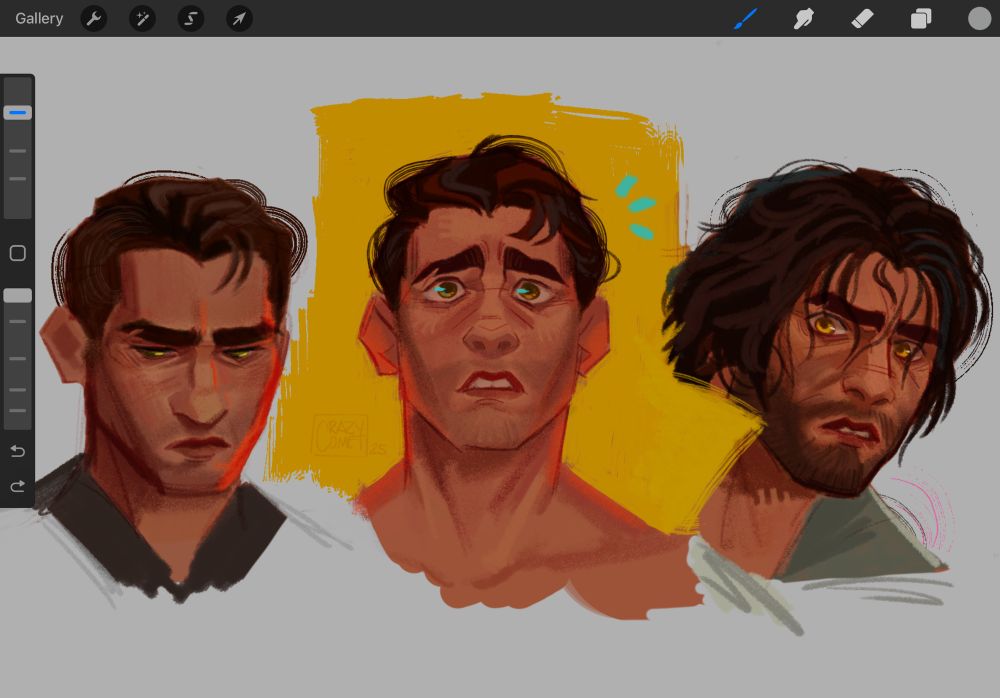Redo the last undone stroke
The height and width of the screenshot is (698, 1000).
18,487
